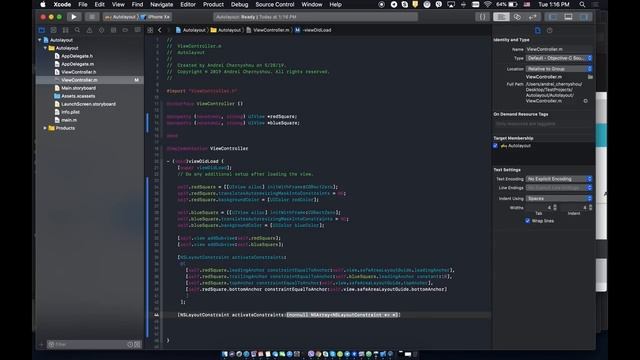Select AppDelegate.h in the navigator

pyautogui.click(x=77, y=56)
